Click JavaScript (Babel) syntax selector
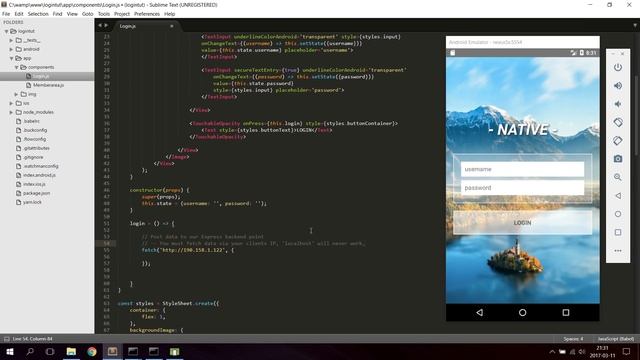The image size is (640, 360). click(x=616, y=339)
